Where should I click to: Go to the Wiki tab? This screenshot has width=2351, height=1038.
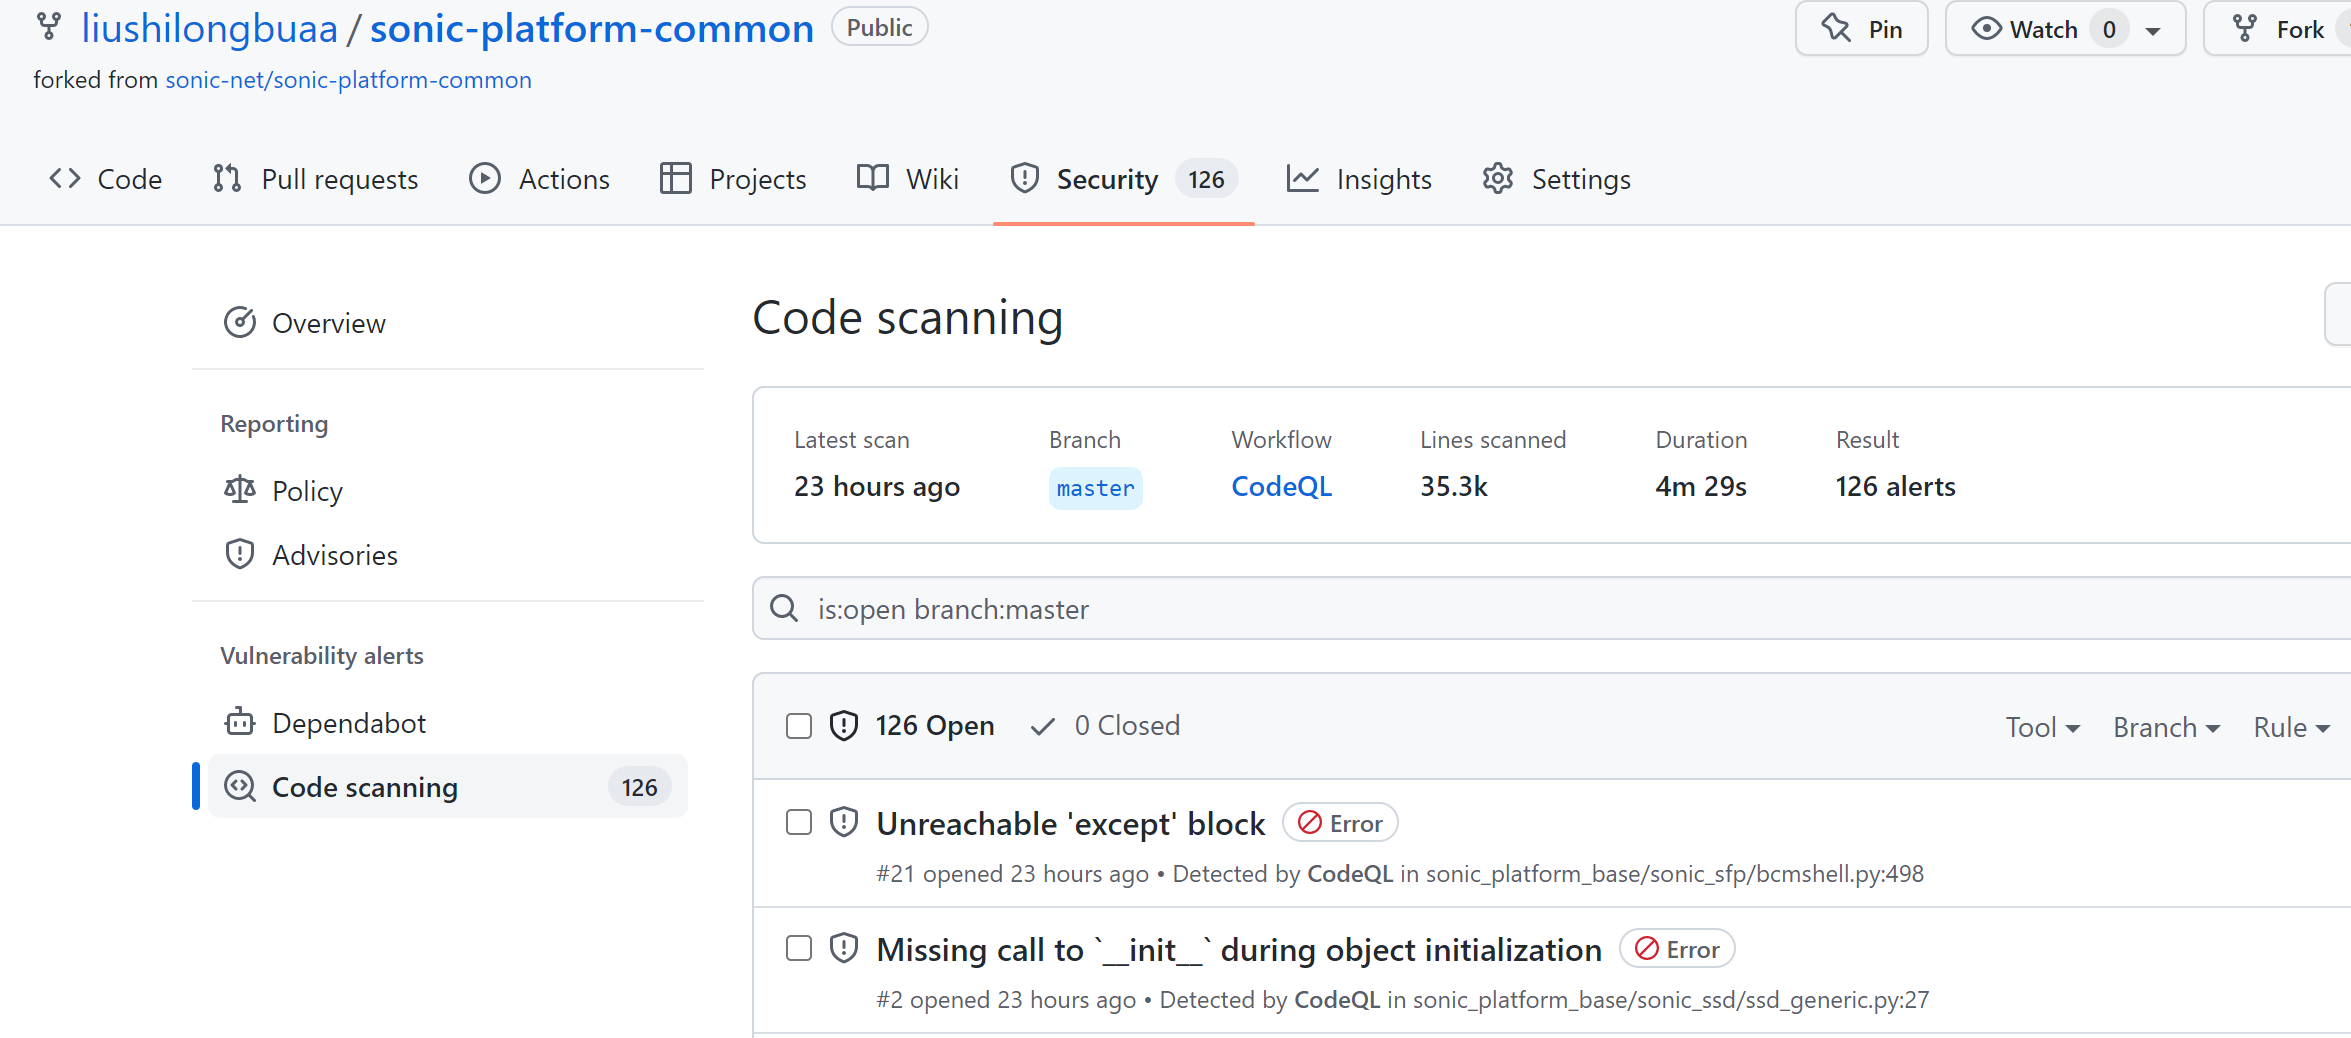908,179
